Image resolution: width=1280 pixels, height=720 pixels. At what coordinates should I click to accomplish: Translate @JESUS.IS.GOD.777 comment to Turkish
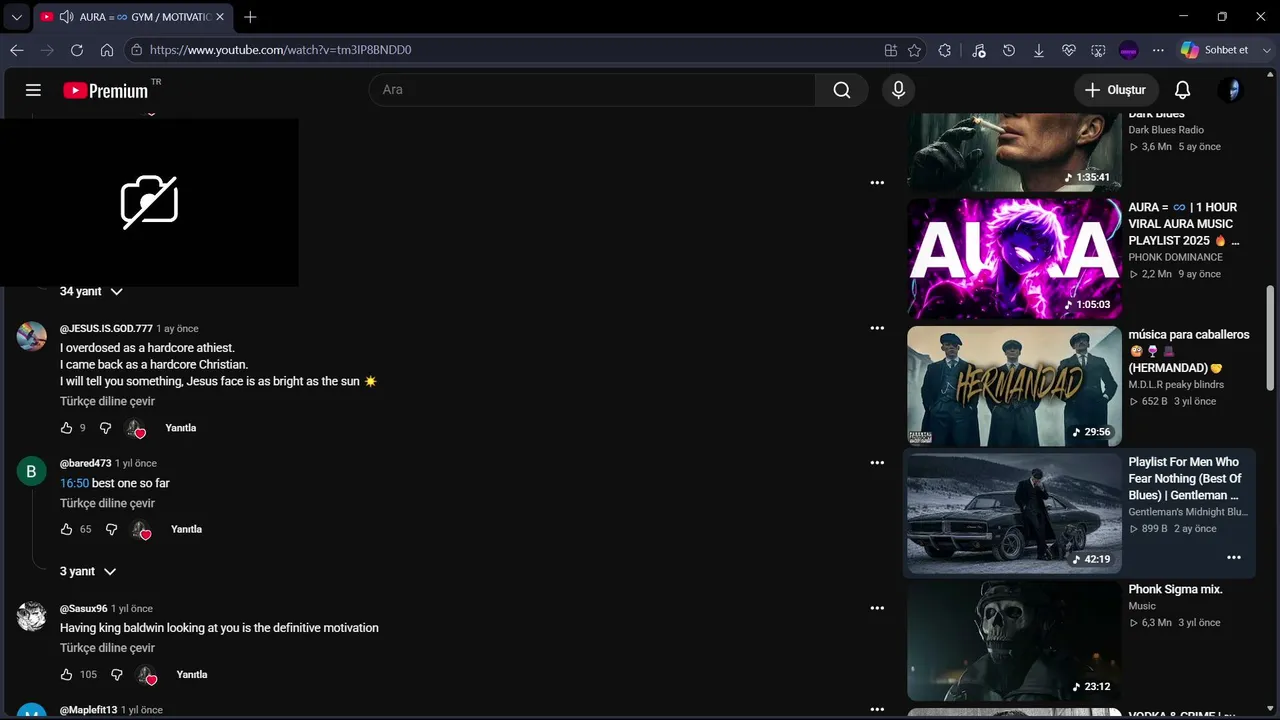107,401
